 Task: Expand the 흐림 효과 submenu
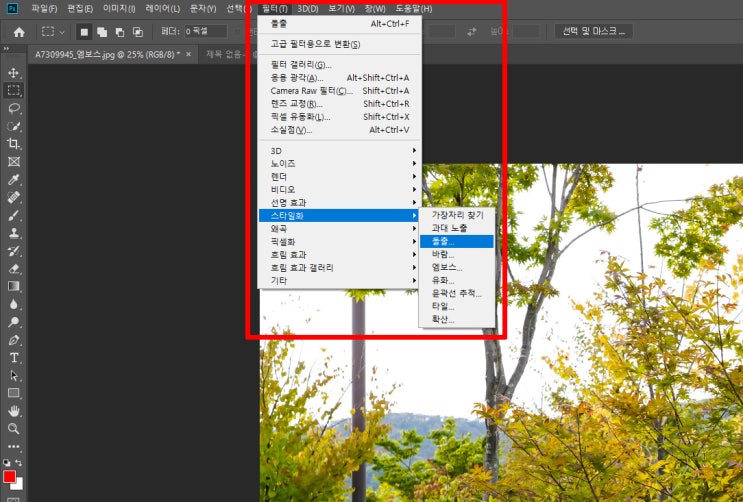click(339, 255)
